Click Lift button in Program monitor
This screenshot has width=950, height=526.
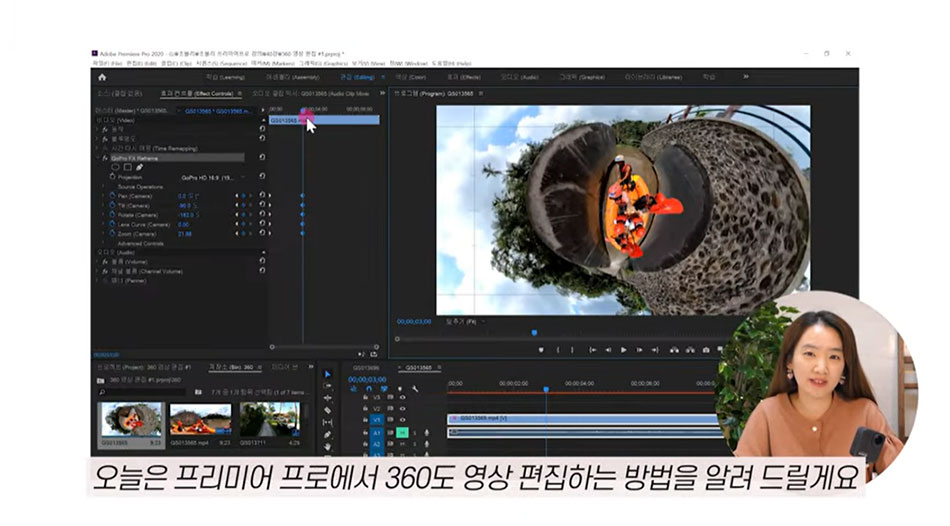674,350
